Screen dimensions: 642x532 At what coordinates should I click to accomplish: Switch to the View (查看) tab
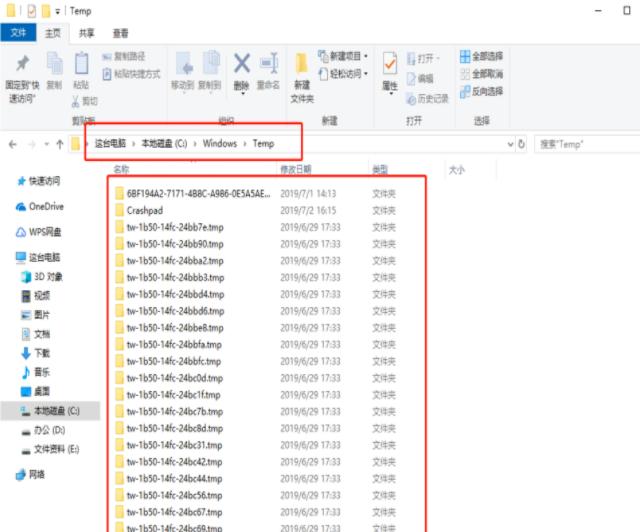pyautogui.click(x=120, y=33)
